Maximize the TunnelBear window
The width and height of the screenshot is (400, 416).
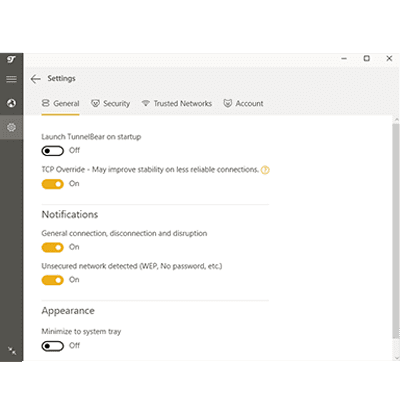click(x=366, y=58)
